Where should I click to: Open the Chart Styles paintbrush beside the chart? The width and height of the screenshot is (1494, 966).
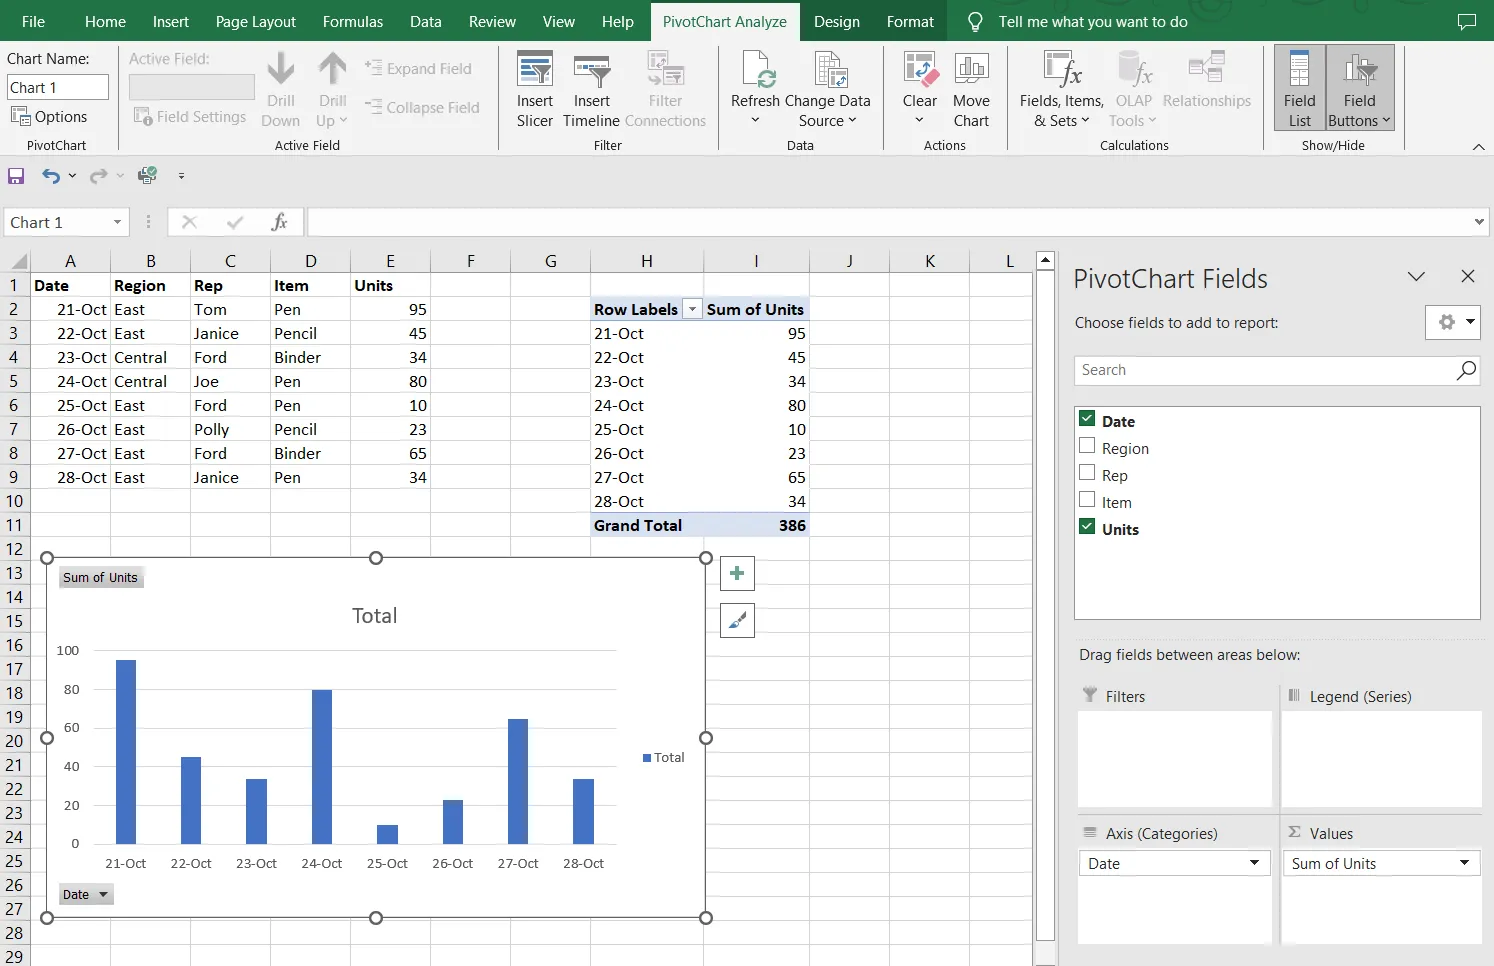pos(737,620)
